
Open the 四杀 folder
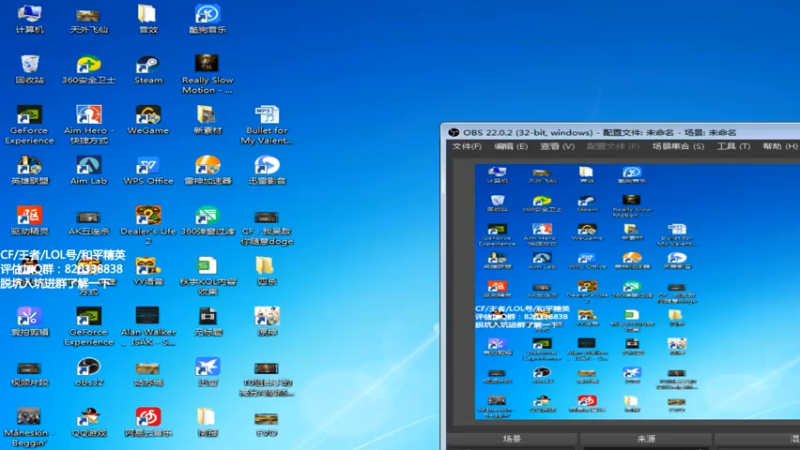[265, 271]
